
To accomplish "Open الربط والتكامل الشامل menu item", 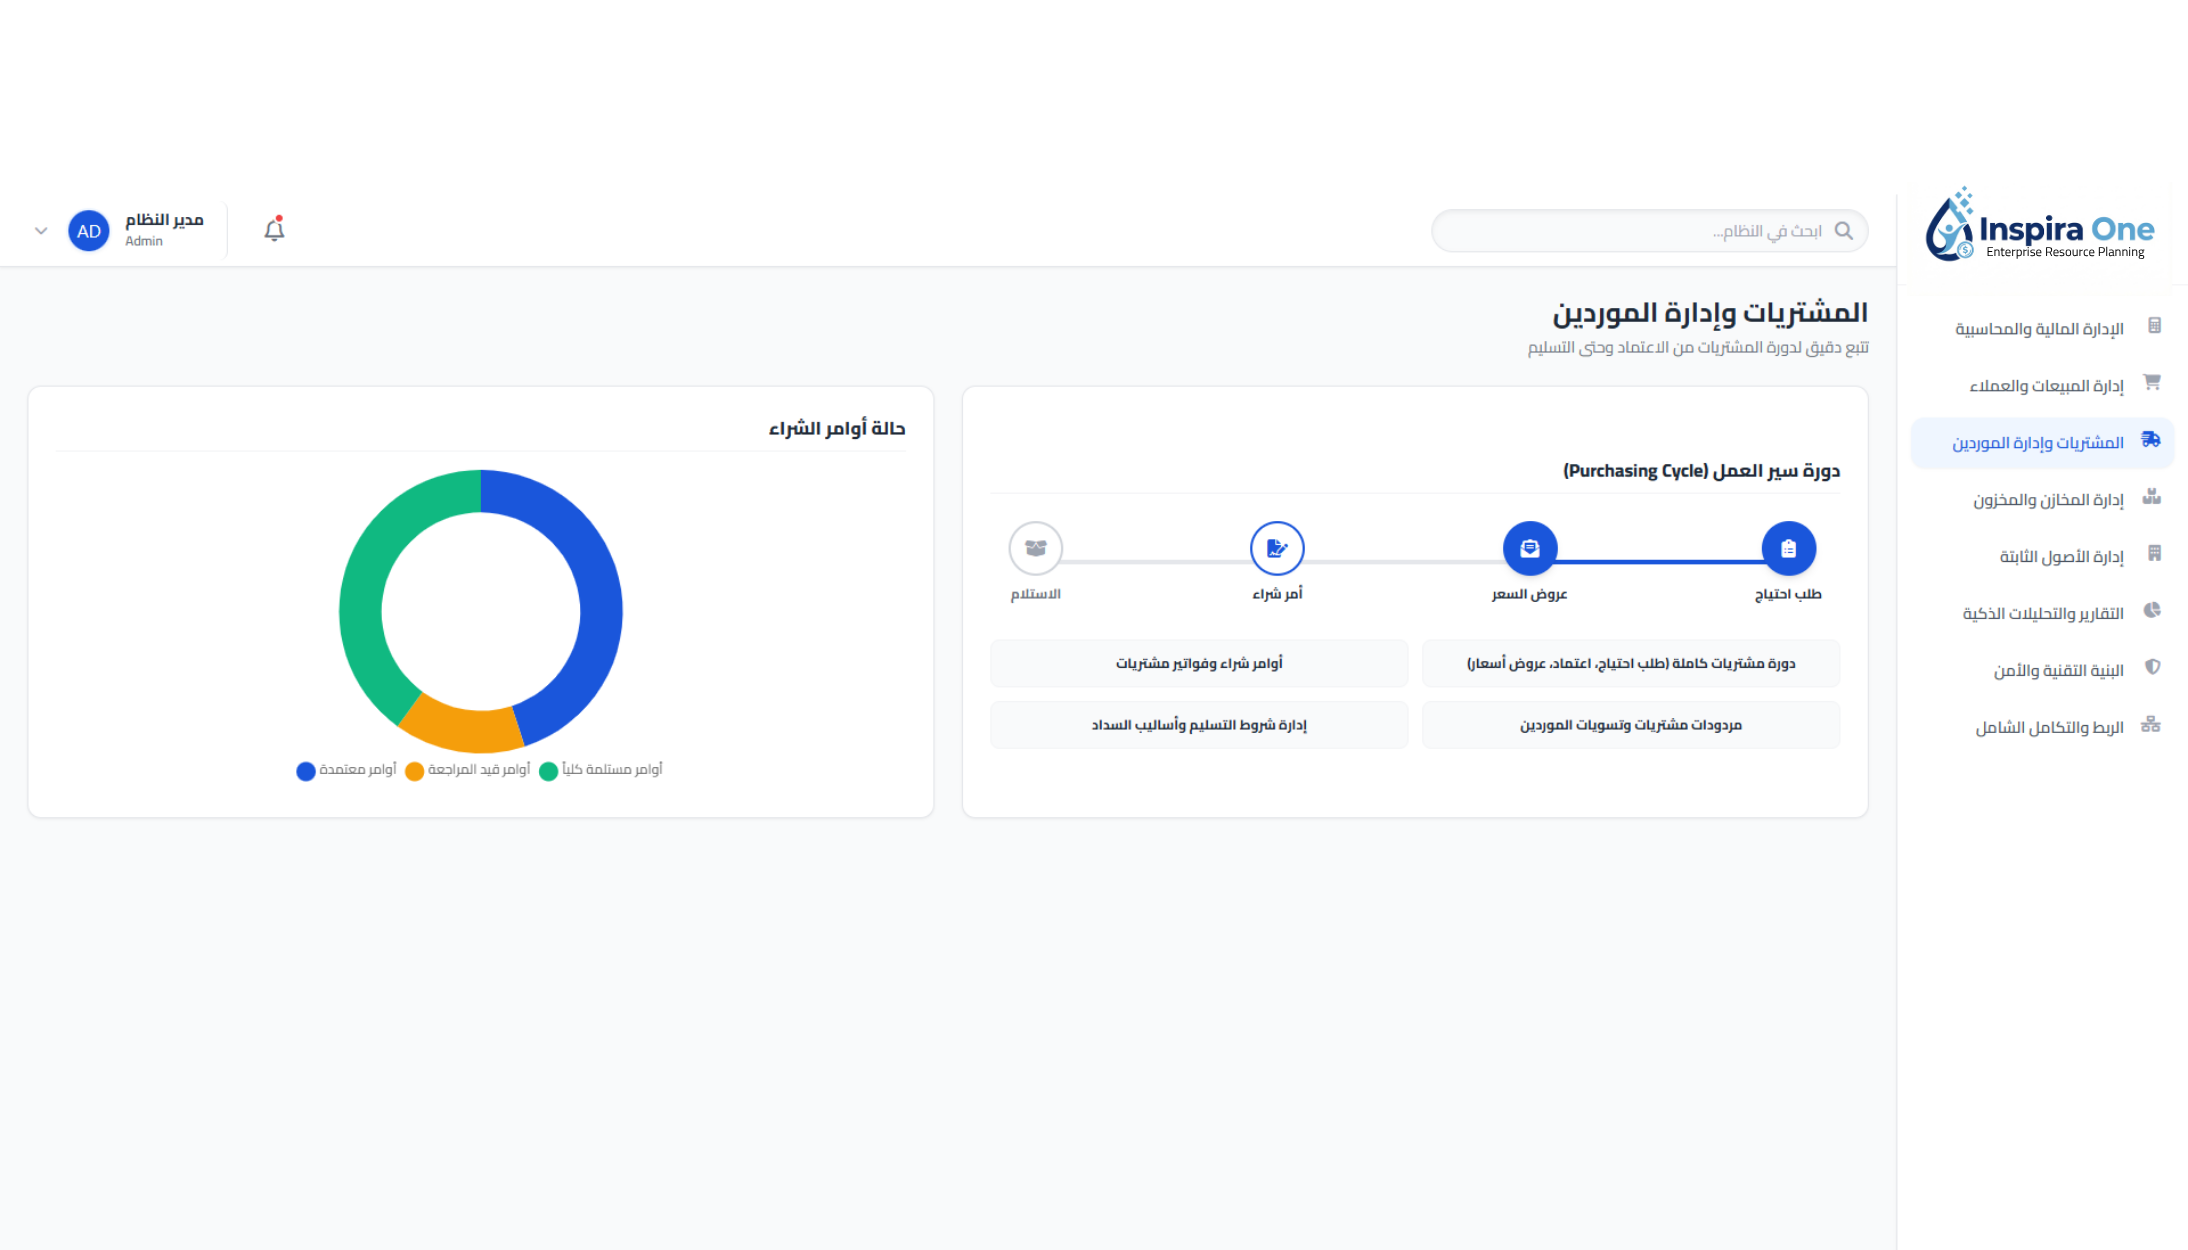I will 2042,727.
